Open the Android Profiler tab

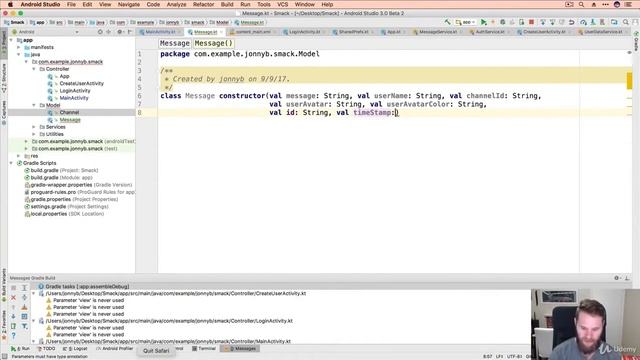point(115,349)
